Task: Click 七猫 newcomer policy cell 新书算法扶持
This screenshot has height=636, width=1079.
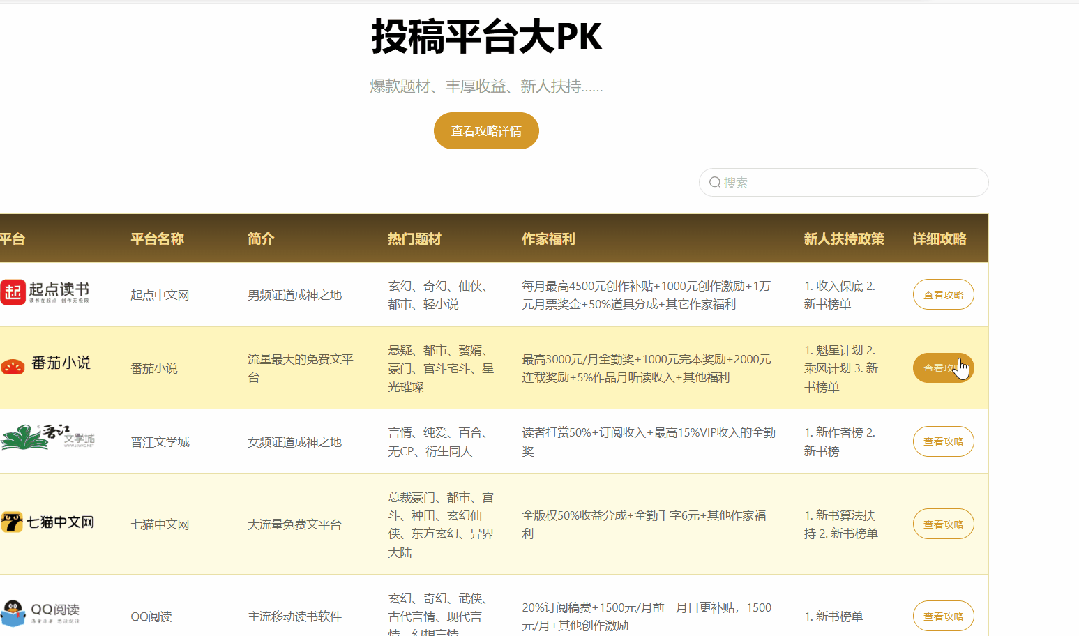Action: pyautogui.click(x=841, y=524)
